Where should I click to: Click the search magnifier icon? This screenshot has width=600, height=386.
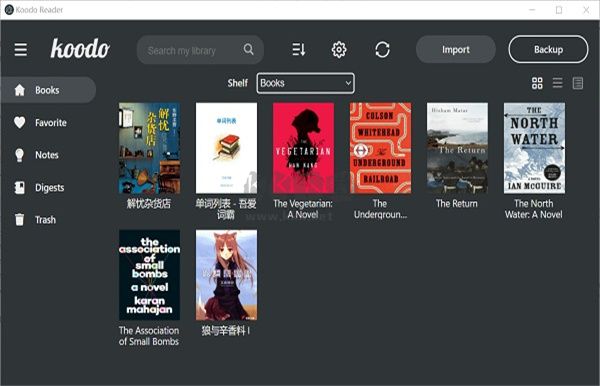tap(248, 49)
